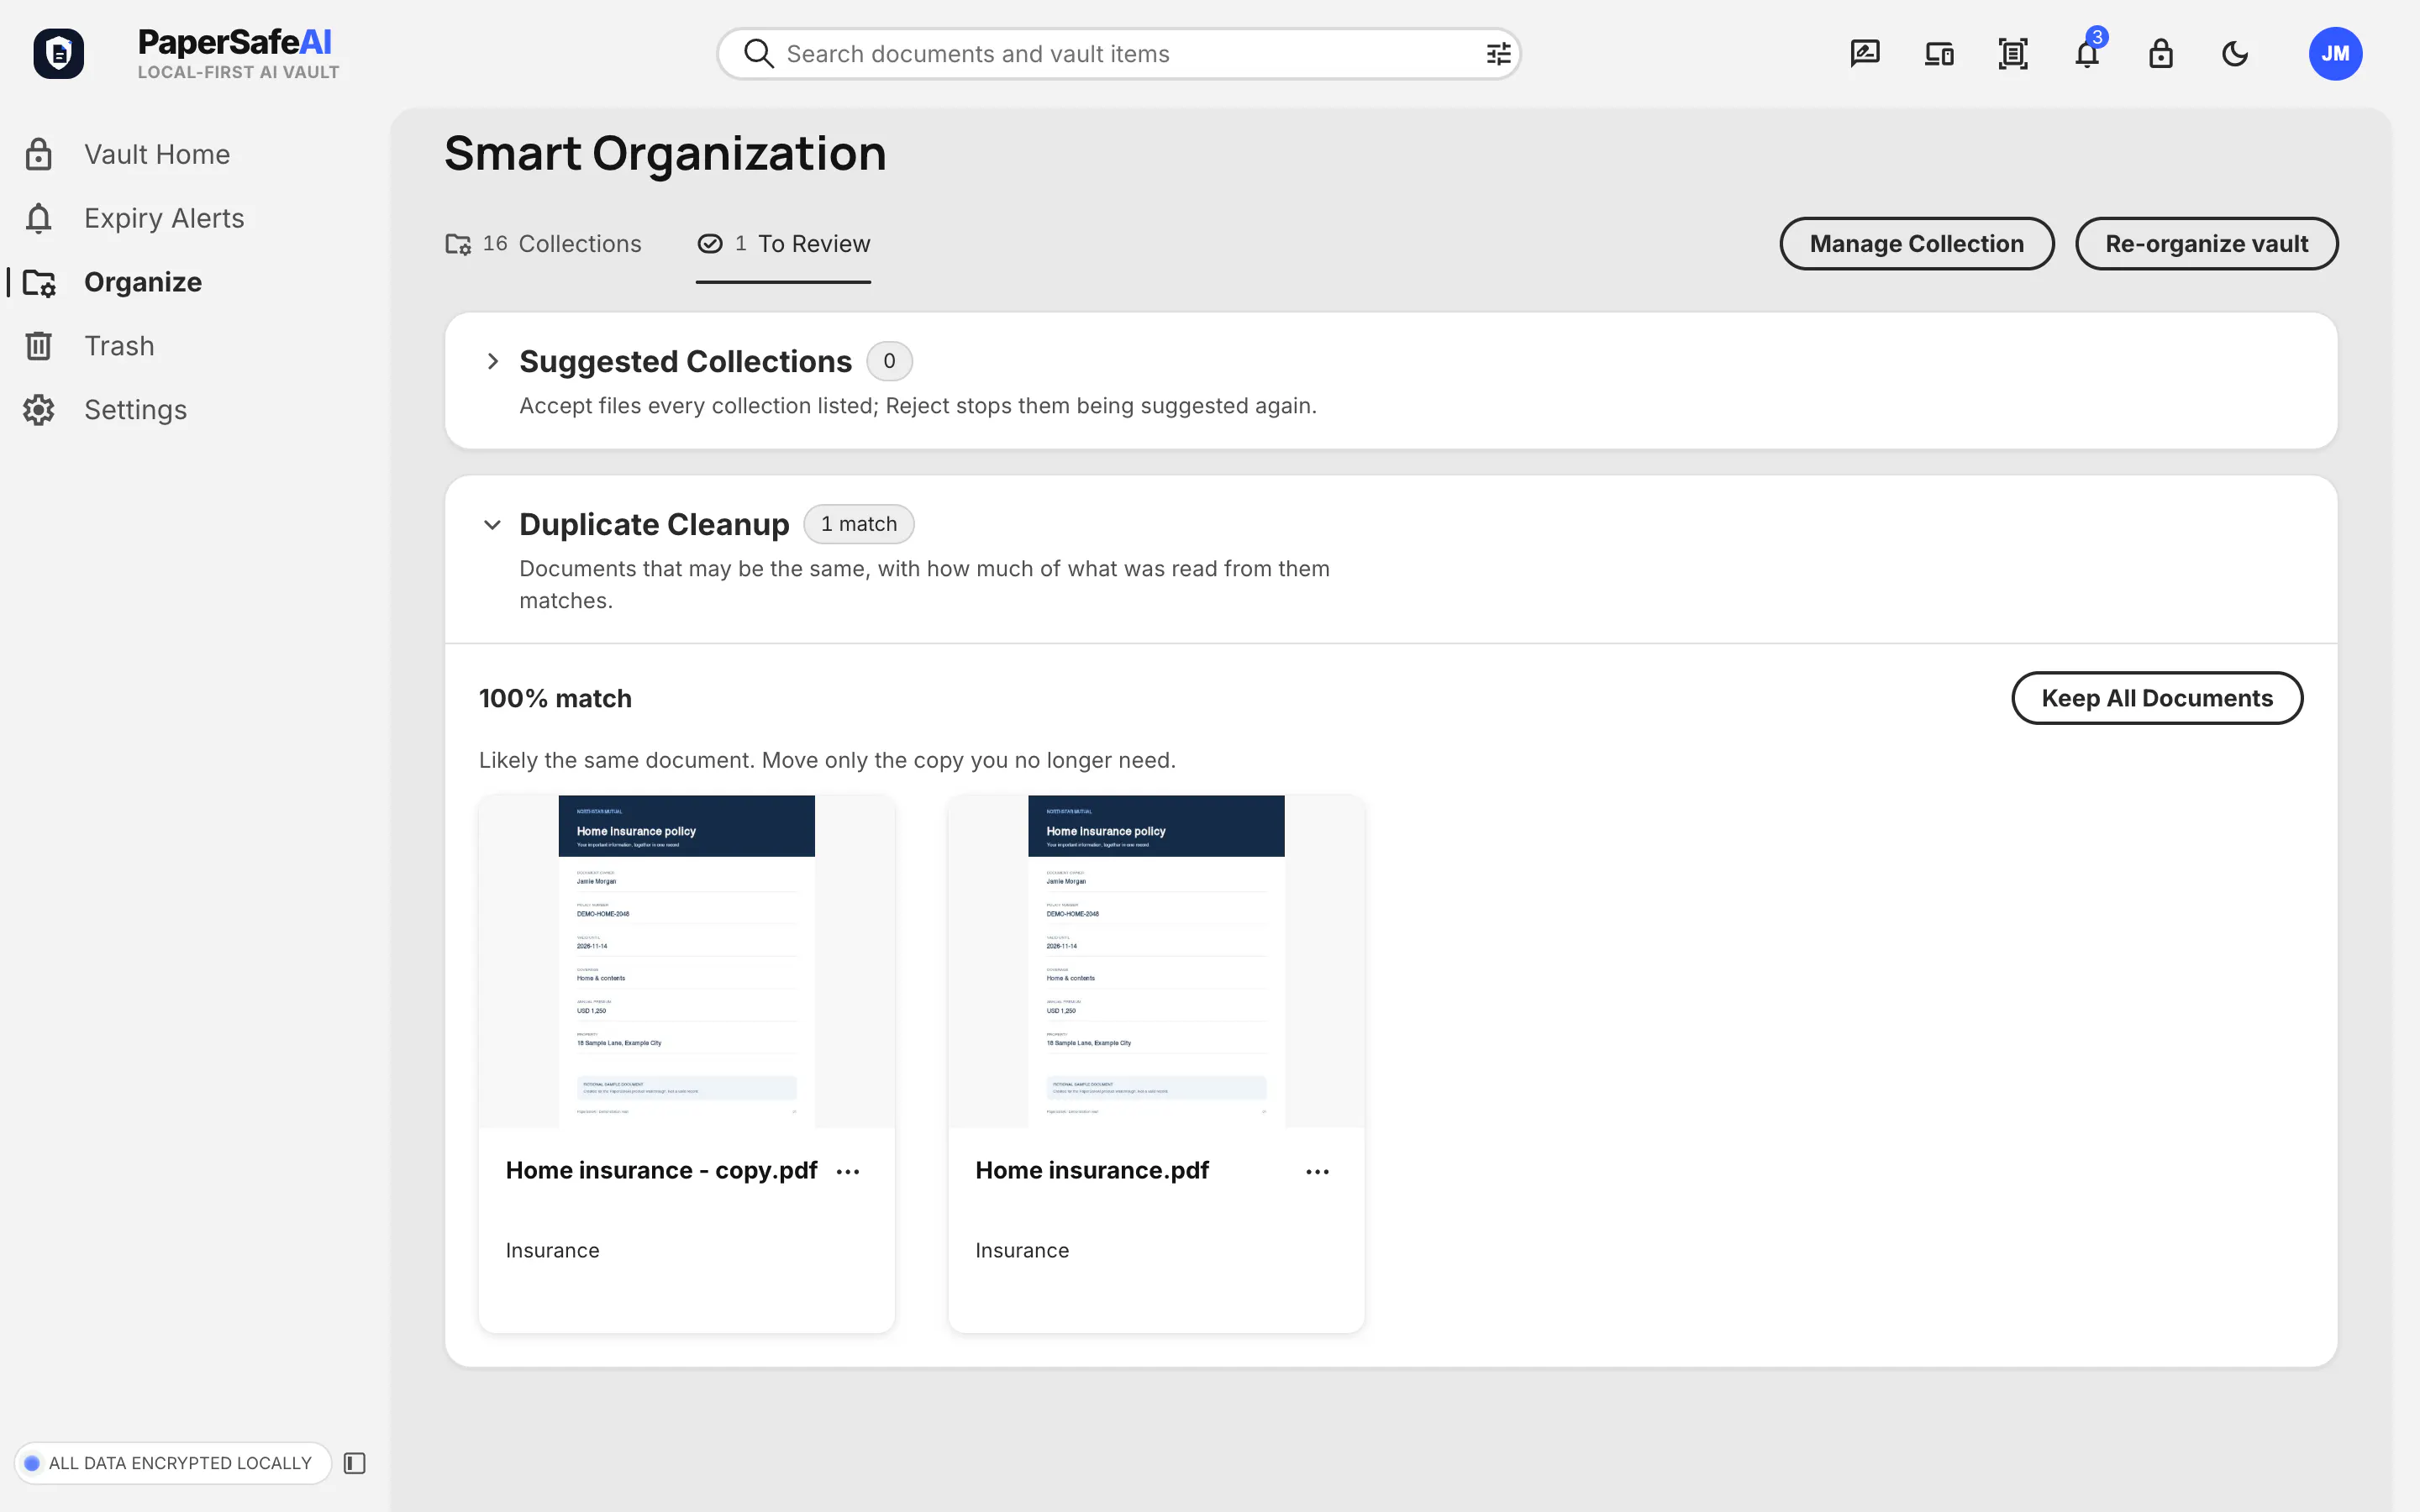Image resolution: width=2420 pixels, height=1512 pixels.
Task: Open JM profile avatar
Action: (x=2335, y=54)
